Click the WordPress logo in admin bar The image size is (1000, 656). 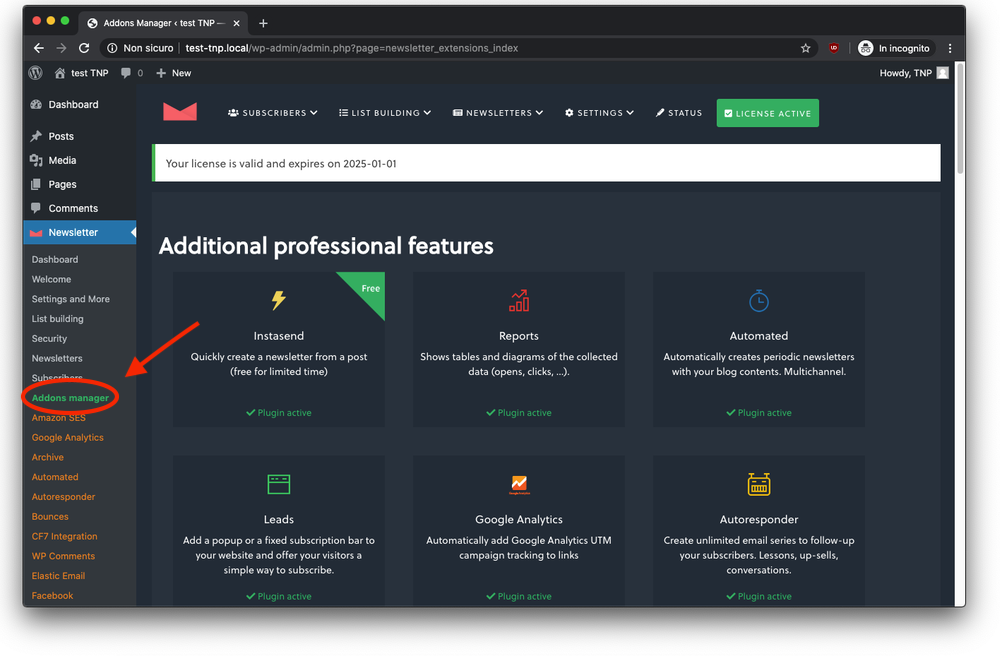pos(36,73)
